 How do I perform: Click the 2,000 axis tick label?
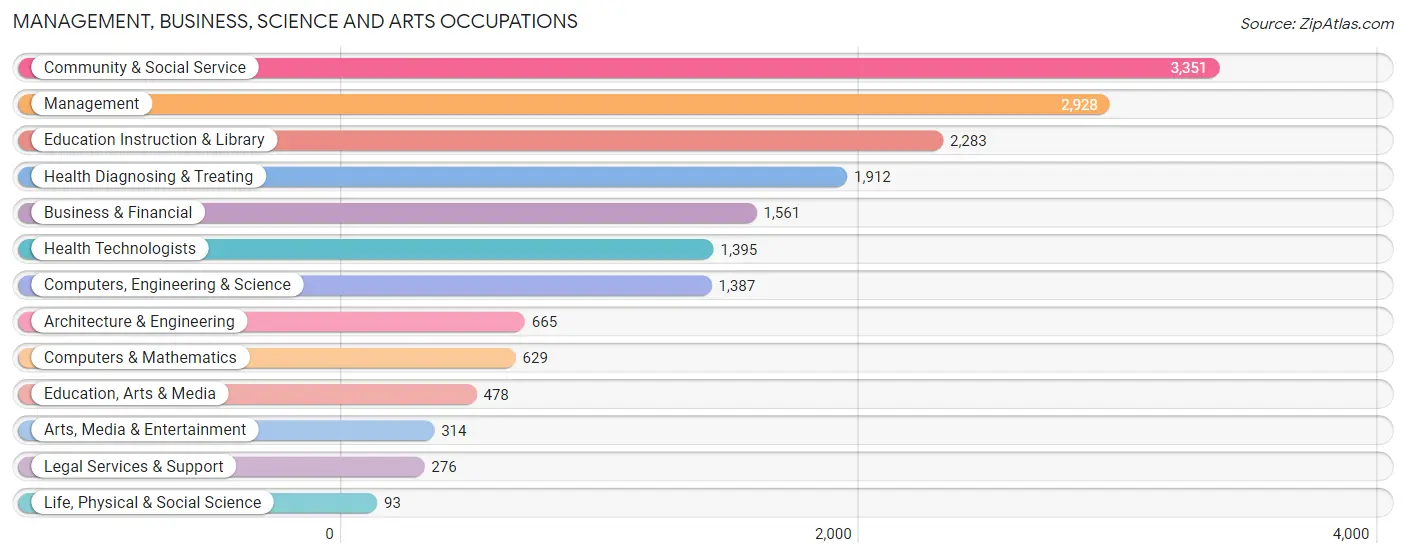[x=833, y=534]
